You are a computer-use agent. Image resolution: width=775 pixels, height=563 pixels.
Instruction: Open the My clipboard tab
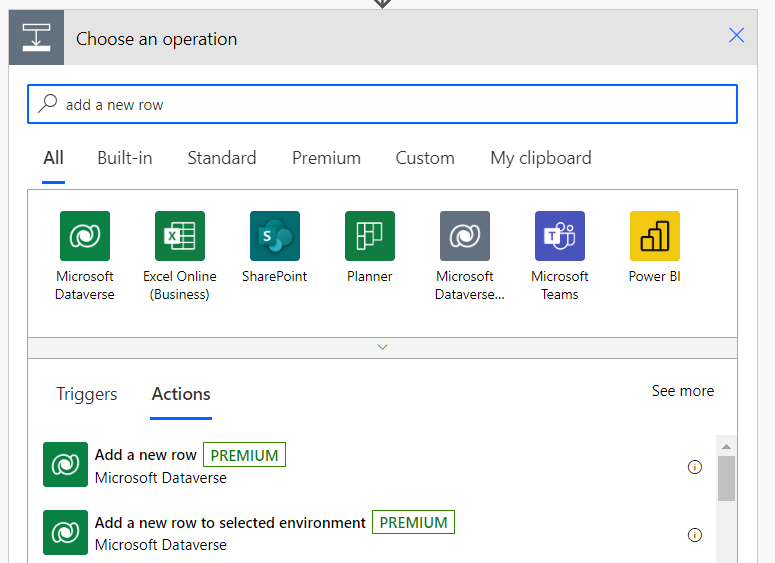(x=541, y=158)
